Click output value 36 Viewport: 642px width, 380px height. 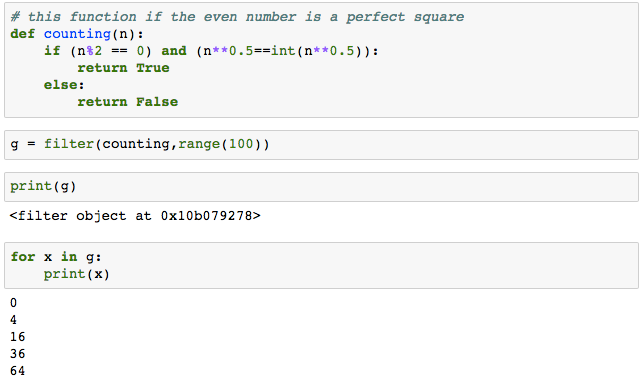18,354
